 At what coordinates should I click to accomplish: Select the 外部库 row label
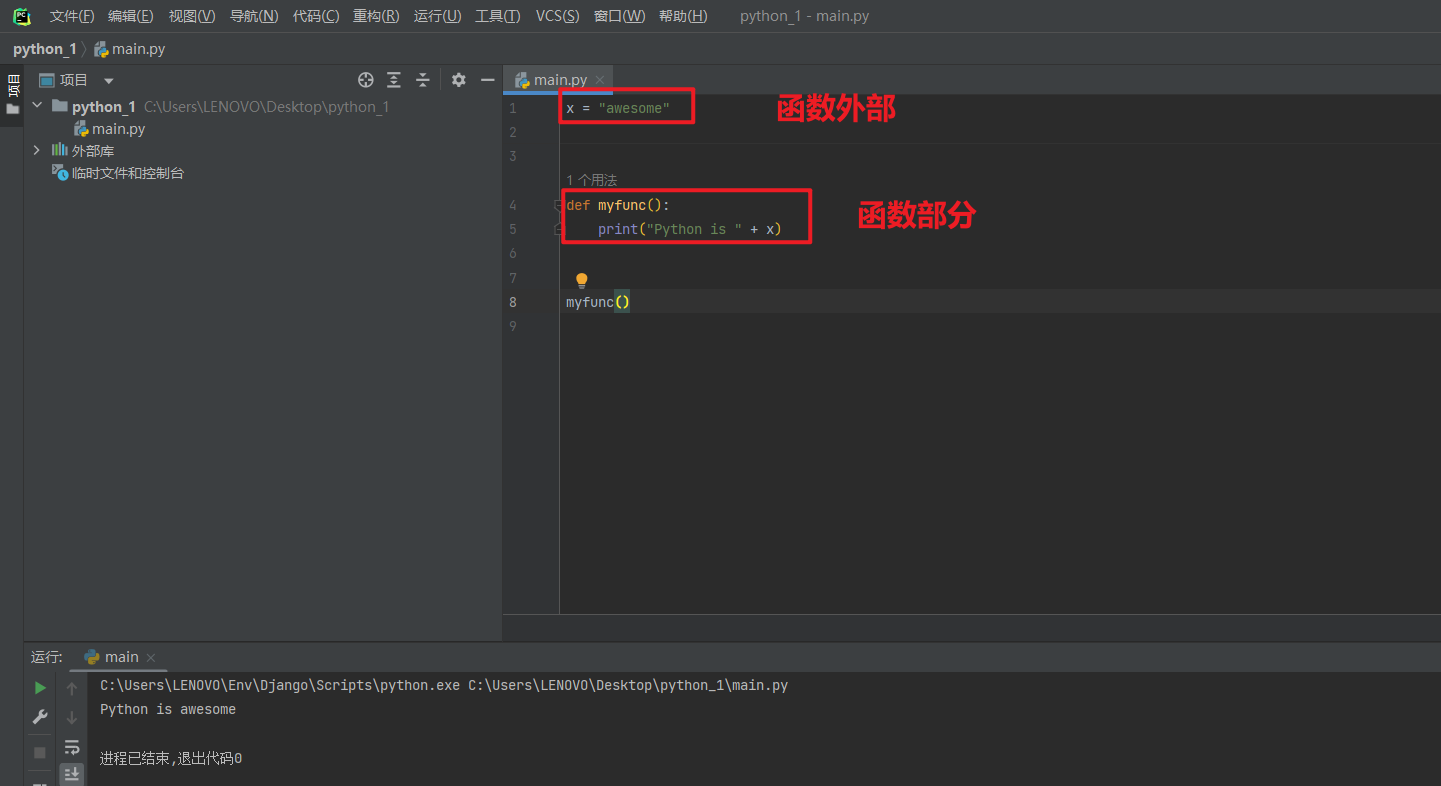[x=93, y=151]
